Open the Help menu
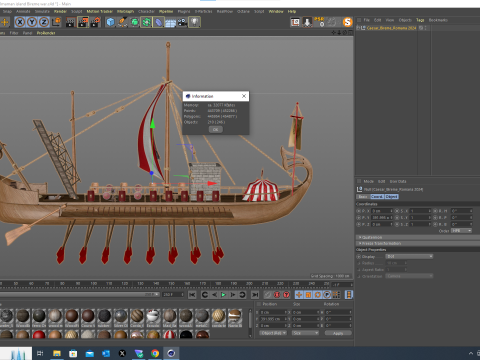 [x=292, y=11]
